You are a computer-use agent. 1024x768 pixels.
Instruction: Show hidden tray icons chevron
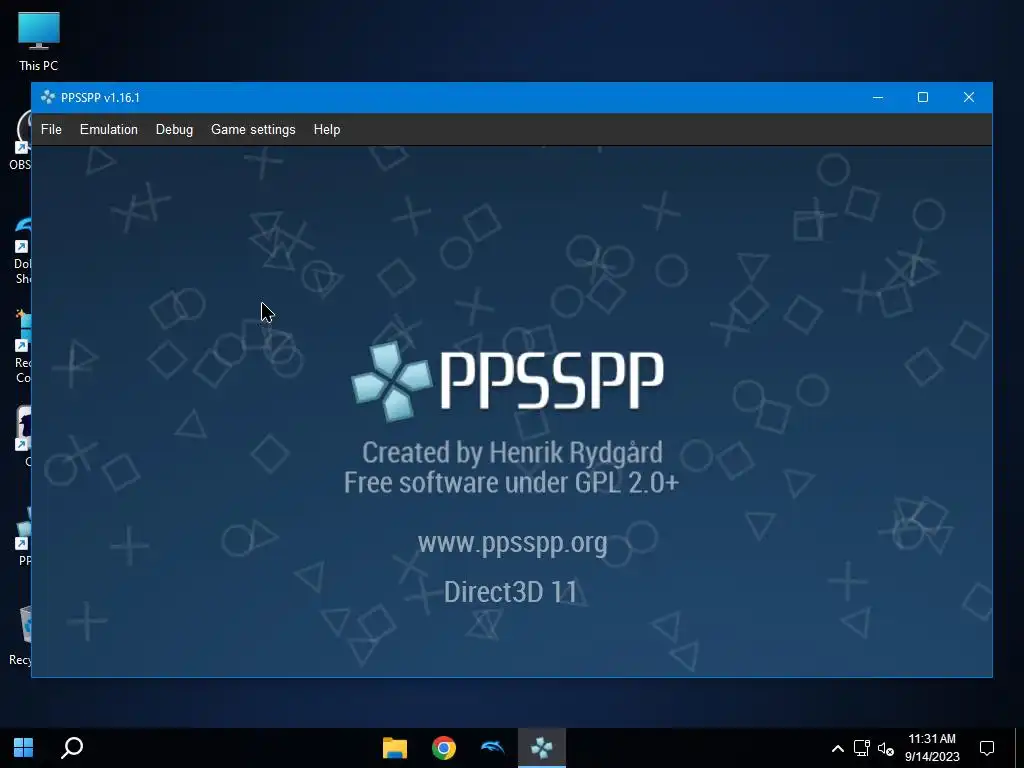(x=837, y=748)
